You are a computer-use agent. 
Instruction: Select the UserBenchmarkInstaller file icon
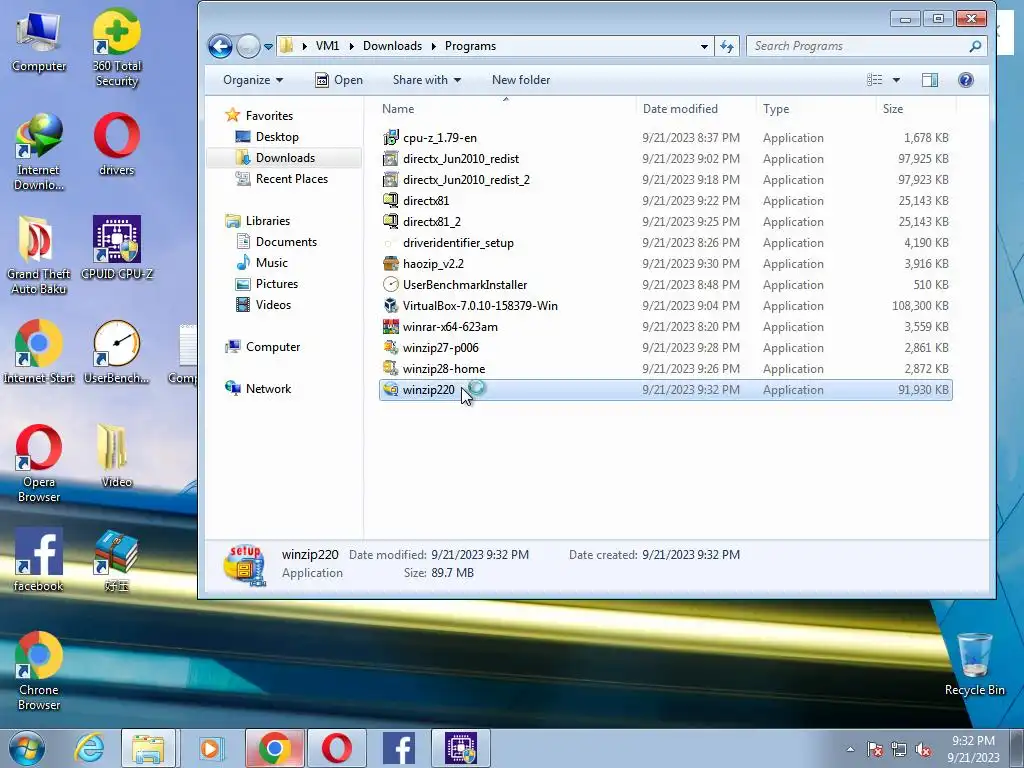(x=391, y=285)
